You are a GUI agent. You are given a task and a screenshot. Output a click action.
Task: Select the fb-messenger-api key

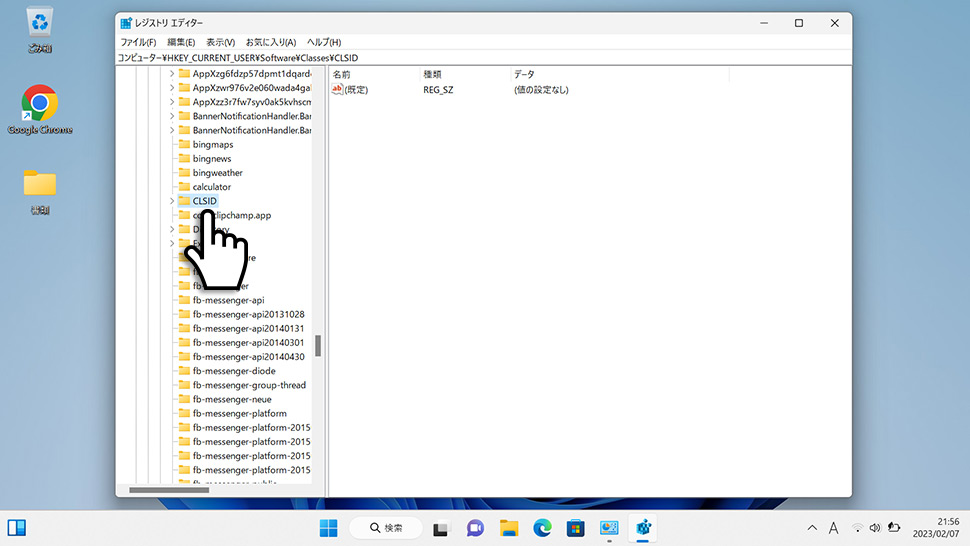click(x=228, y=301)
